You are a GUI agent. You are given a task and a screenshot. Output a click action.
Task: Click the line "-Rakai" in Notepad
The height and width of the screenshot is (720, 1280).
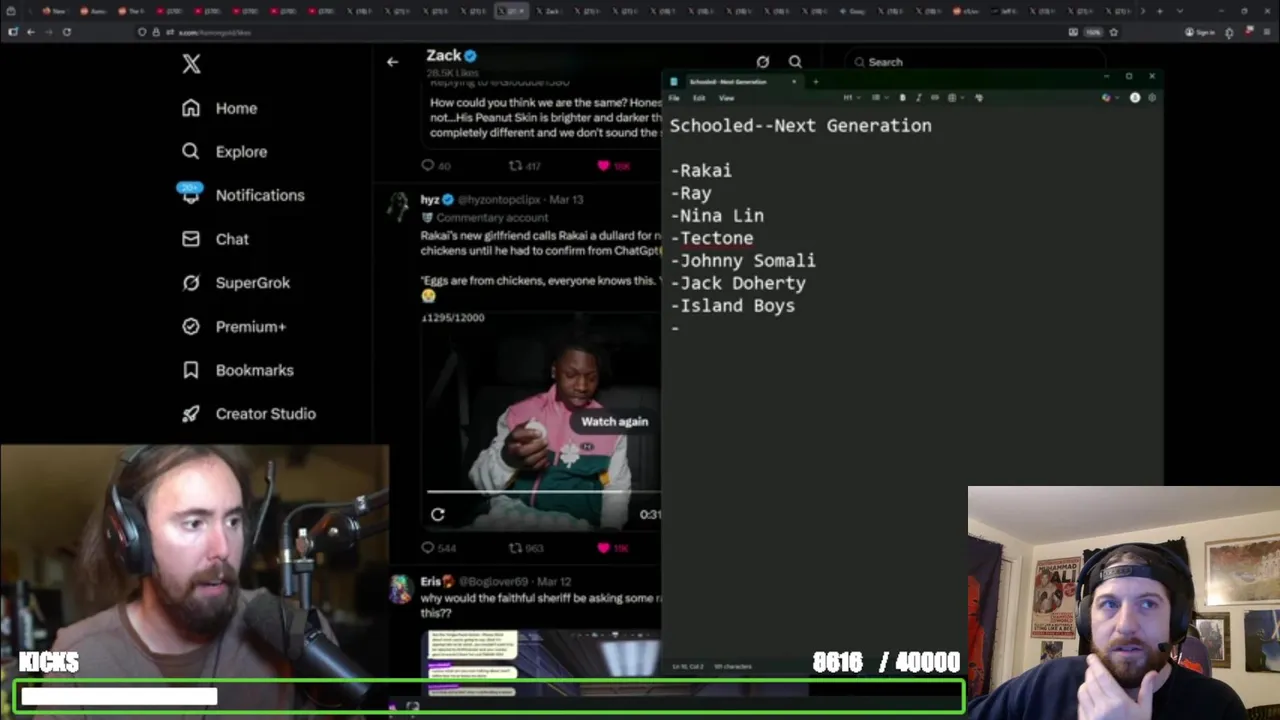click(701, 171)
